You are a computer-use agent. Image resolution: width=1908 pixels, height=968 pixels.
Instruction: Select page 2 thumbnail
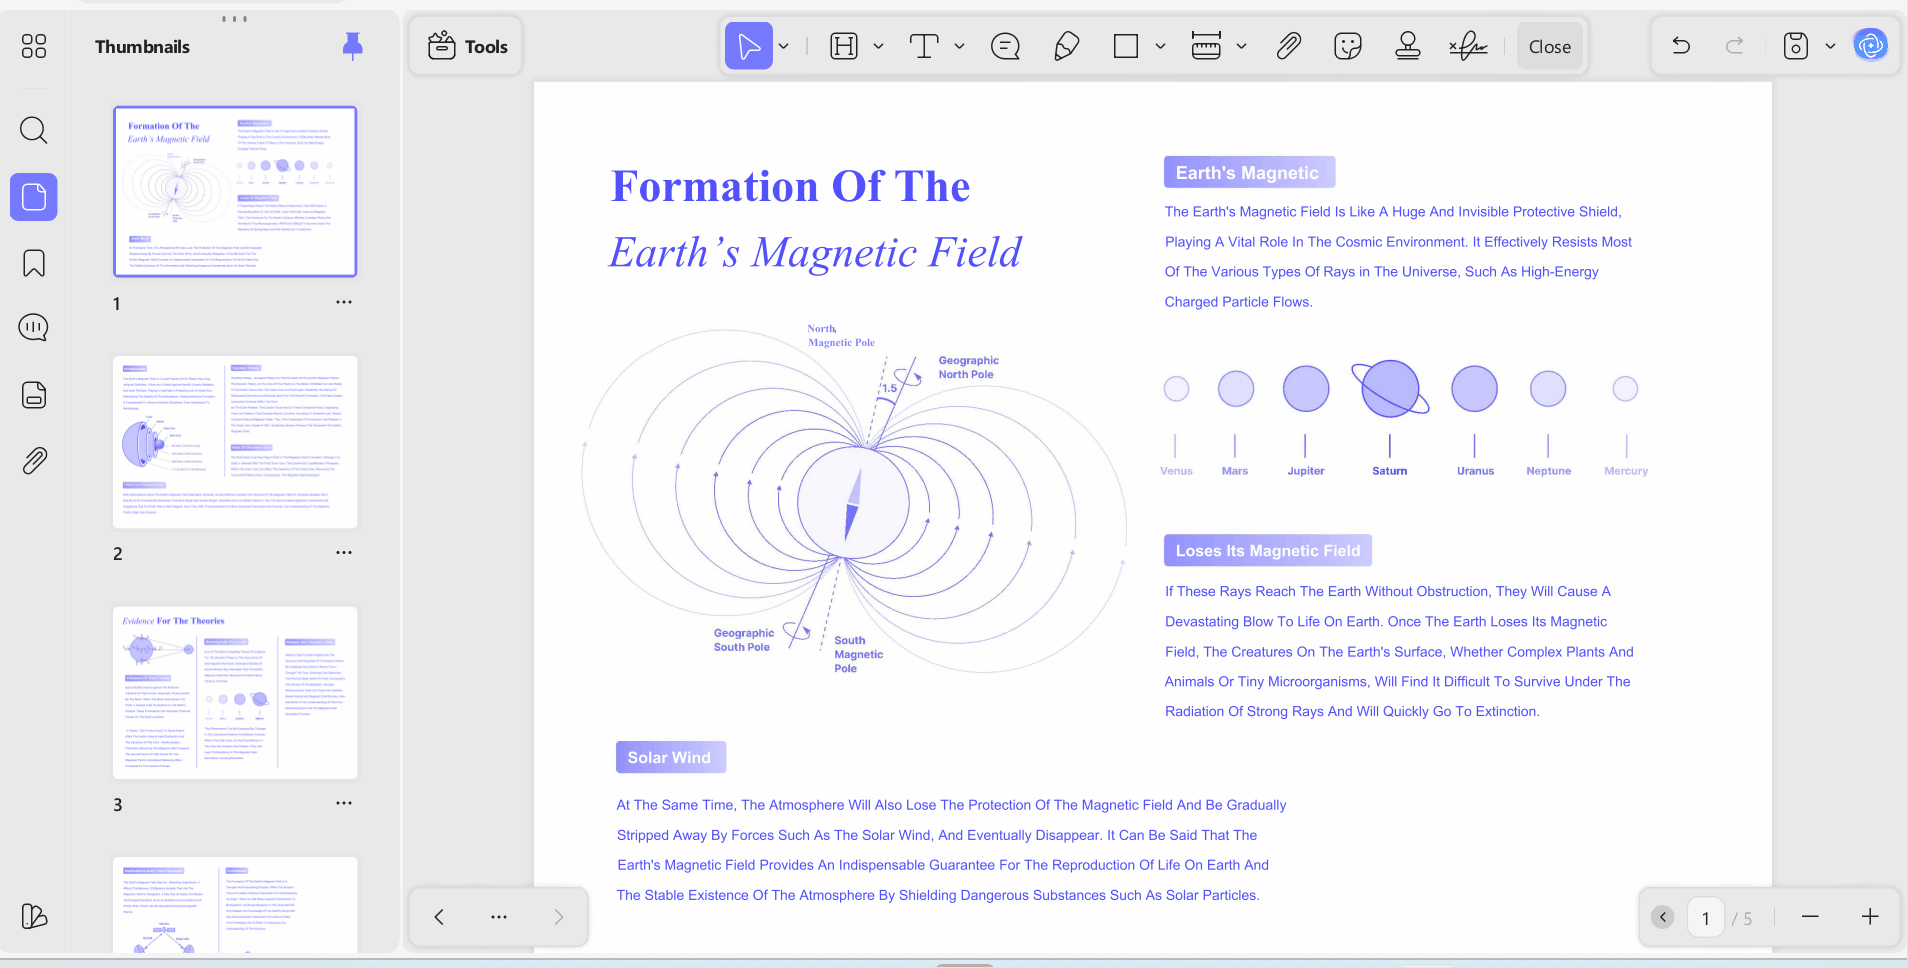[x=235, y=442]
